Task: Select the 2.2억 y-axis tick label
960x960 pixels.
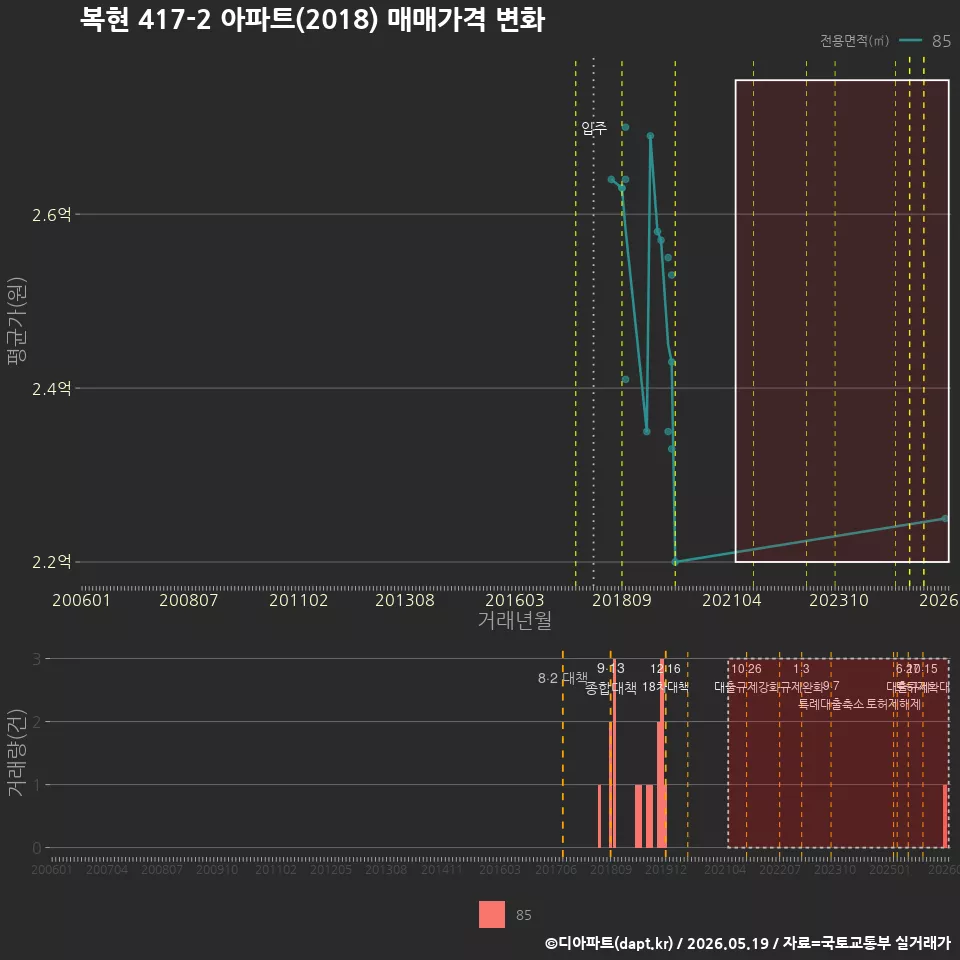Action: click(x=51, y=561)
